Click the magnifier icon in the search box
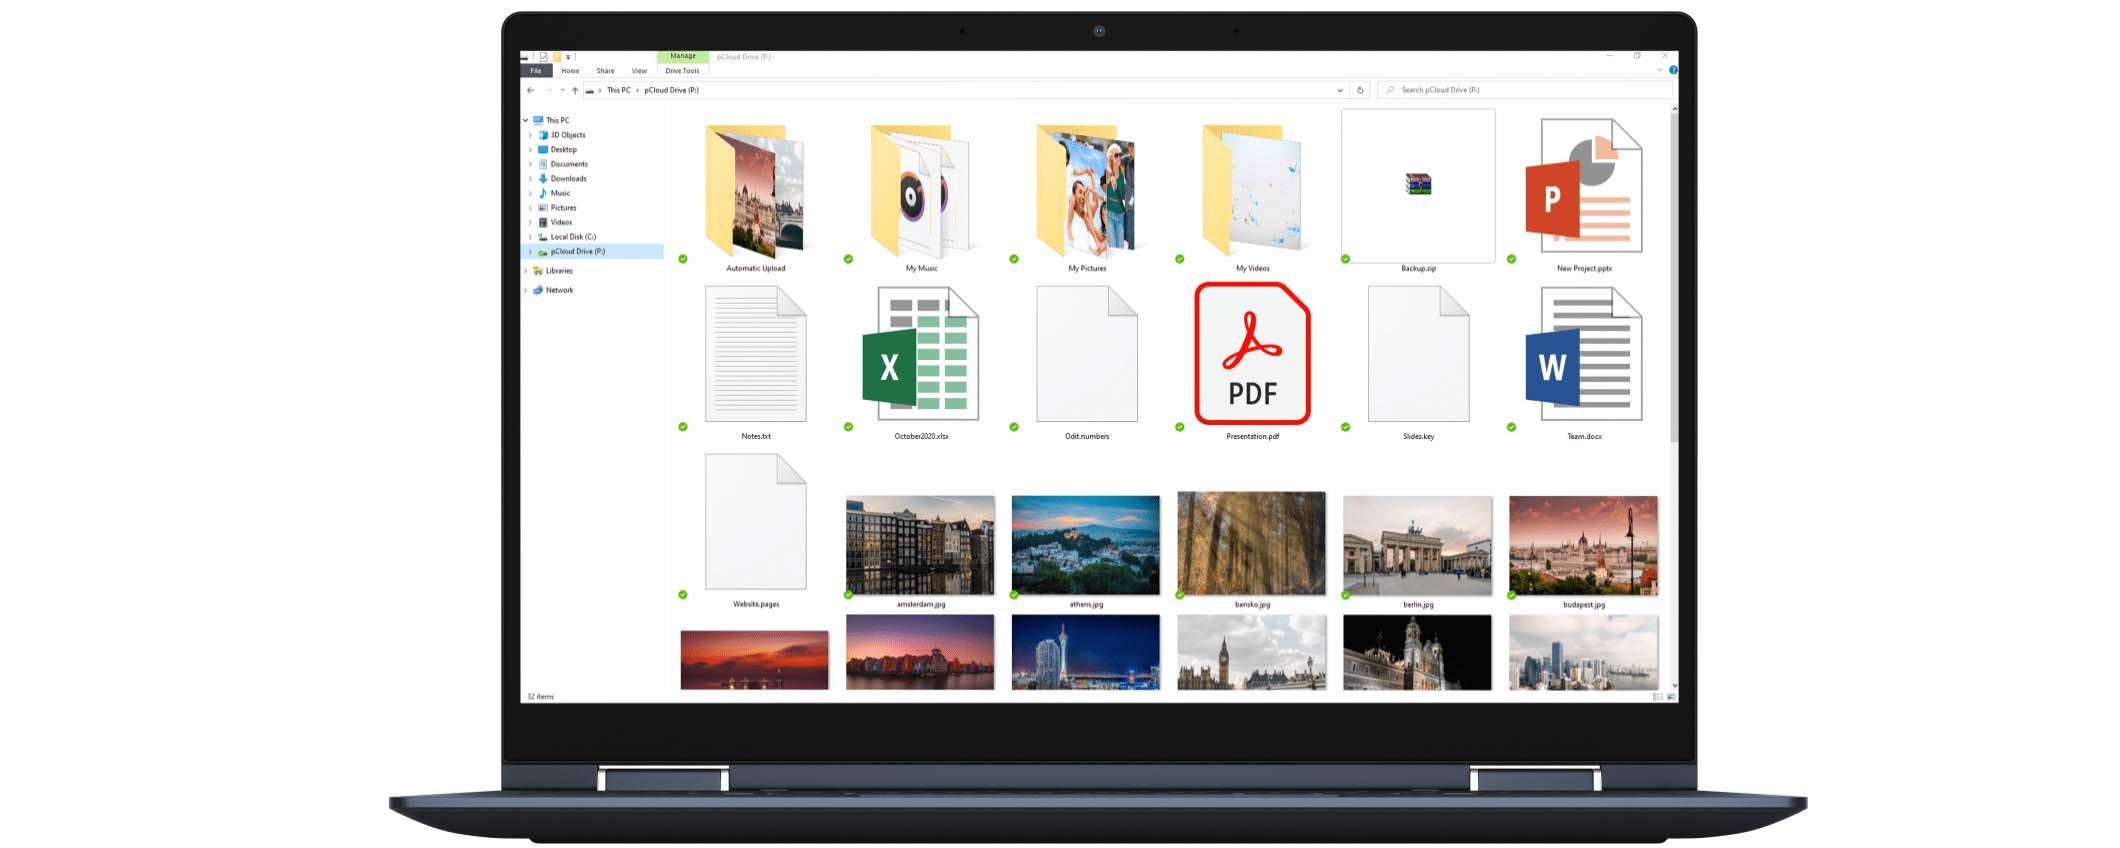Viewport: 2120px width, 848px height. (1390, 90)
